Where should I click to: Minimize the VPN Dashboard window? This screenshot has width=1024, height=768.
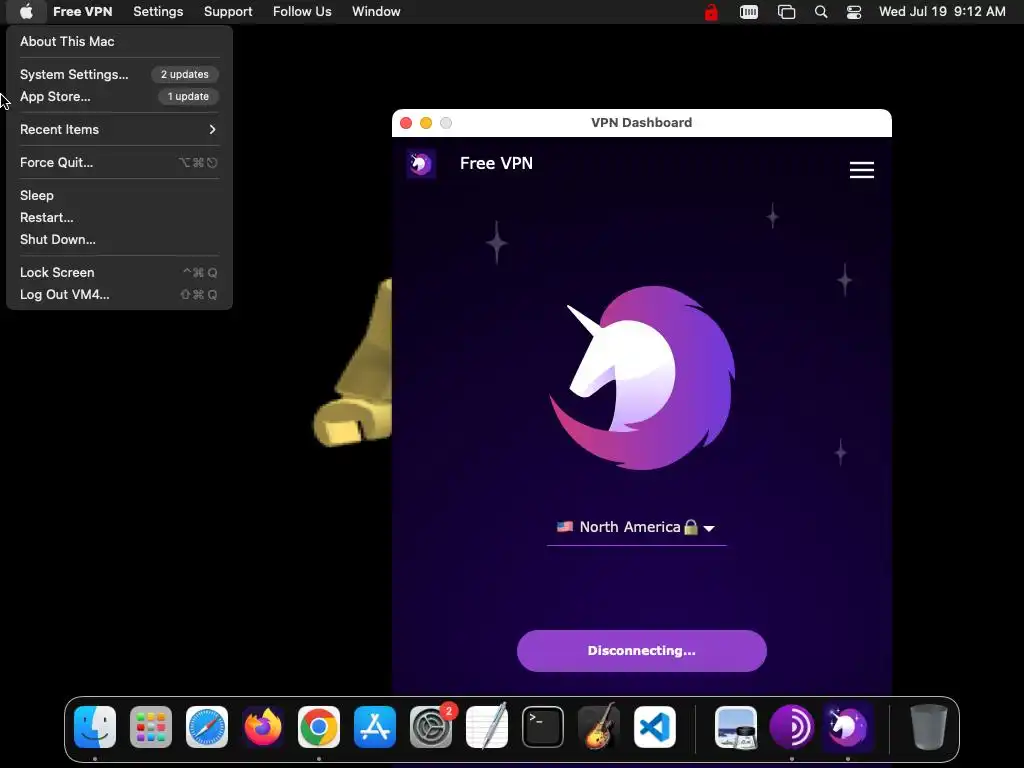[426, 123]
